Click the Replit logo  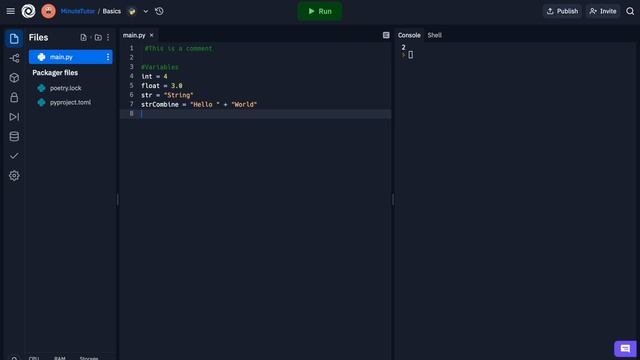(29, 11)
